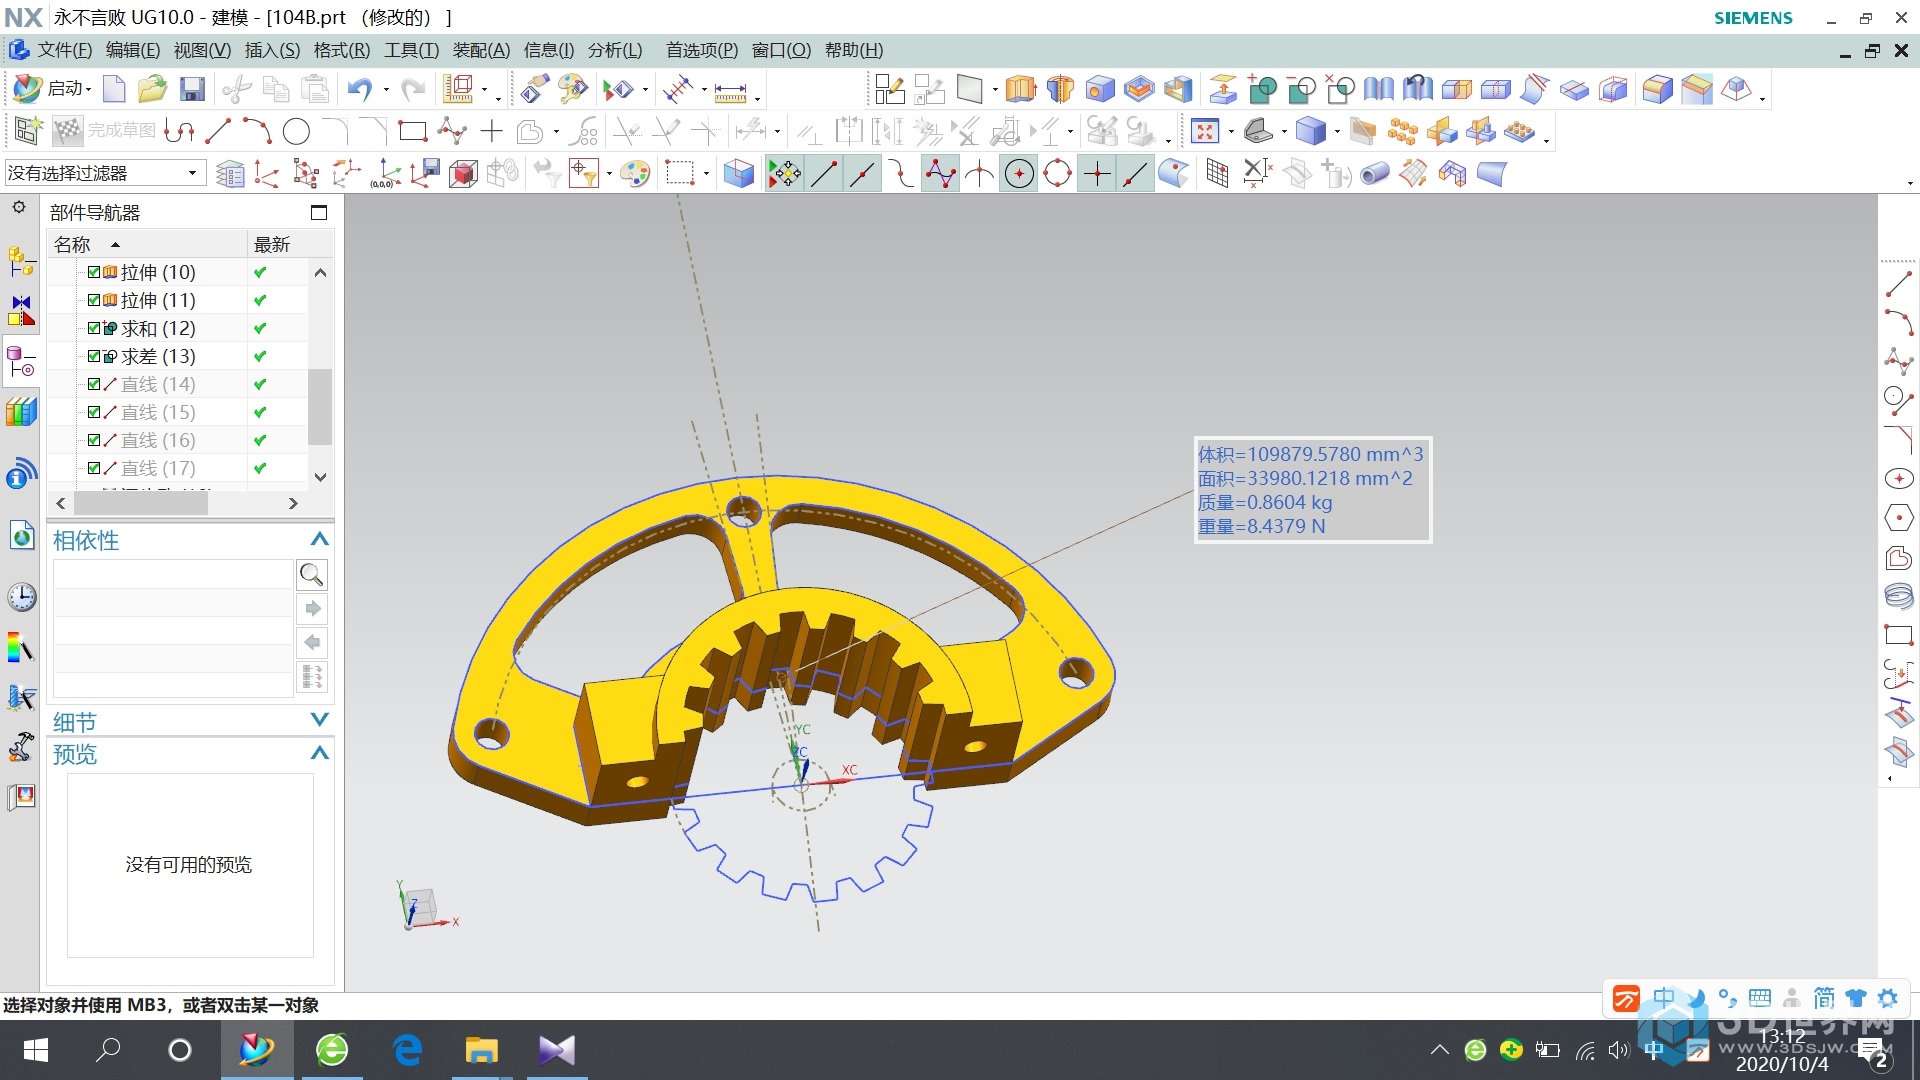Click the Tube feature icon
Viewport: 1920px width, 1080px height.
1375,173
